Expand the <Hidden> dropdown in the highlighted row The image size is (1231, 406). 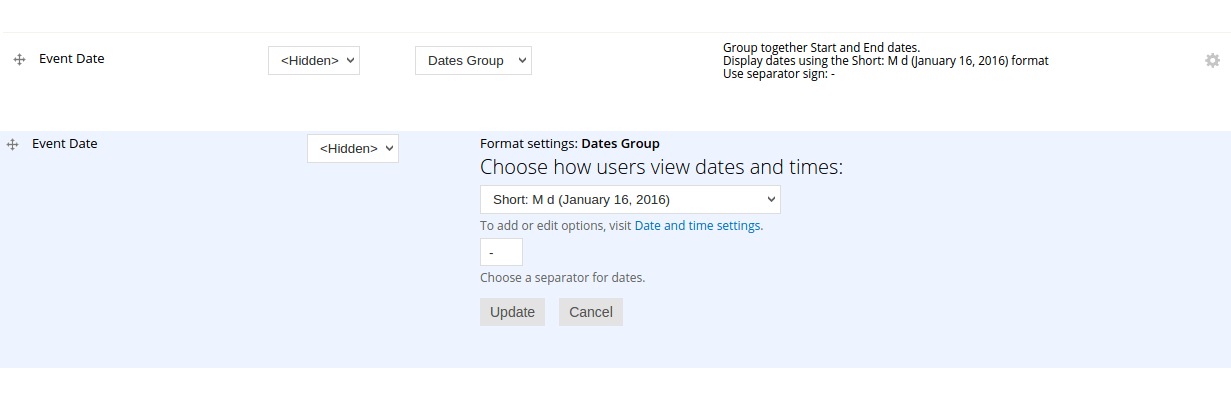(x=353, y=148)
